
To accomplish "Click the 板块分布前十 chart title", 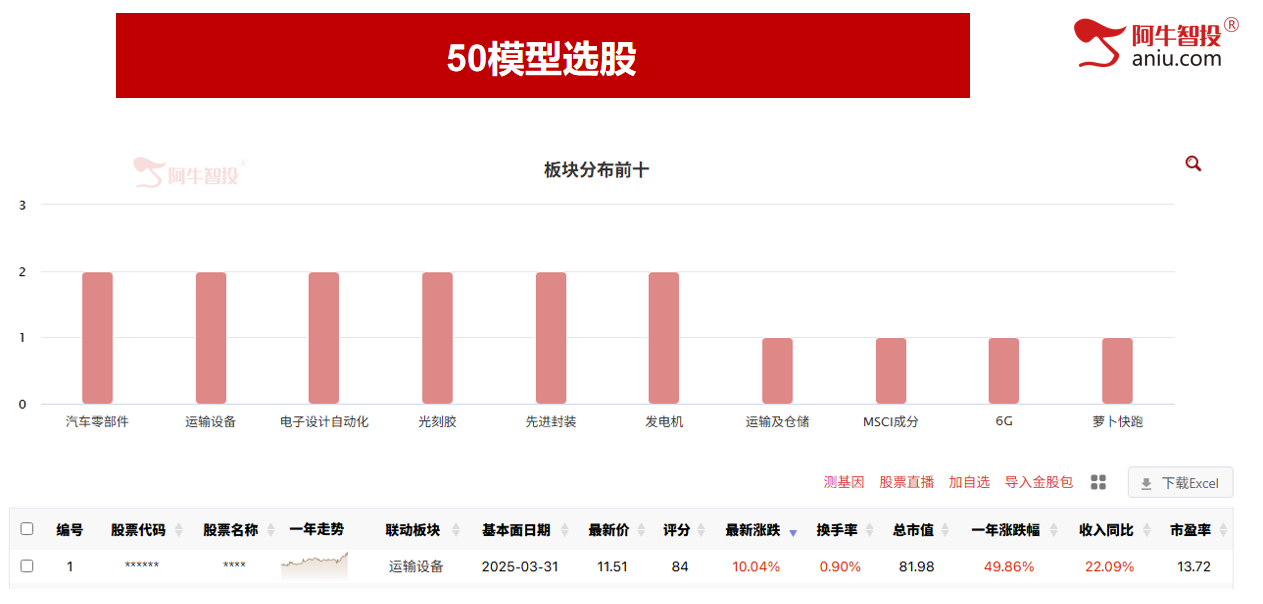I will tap(597, 170).
